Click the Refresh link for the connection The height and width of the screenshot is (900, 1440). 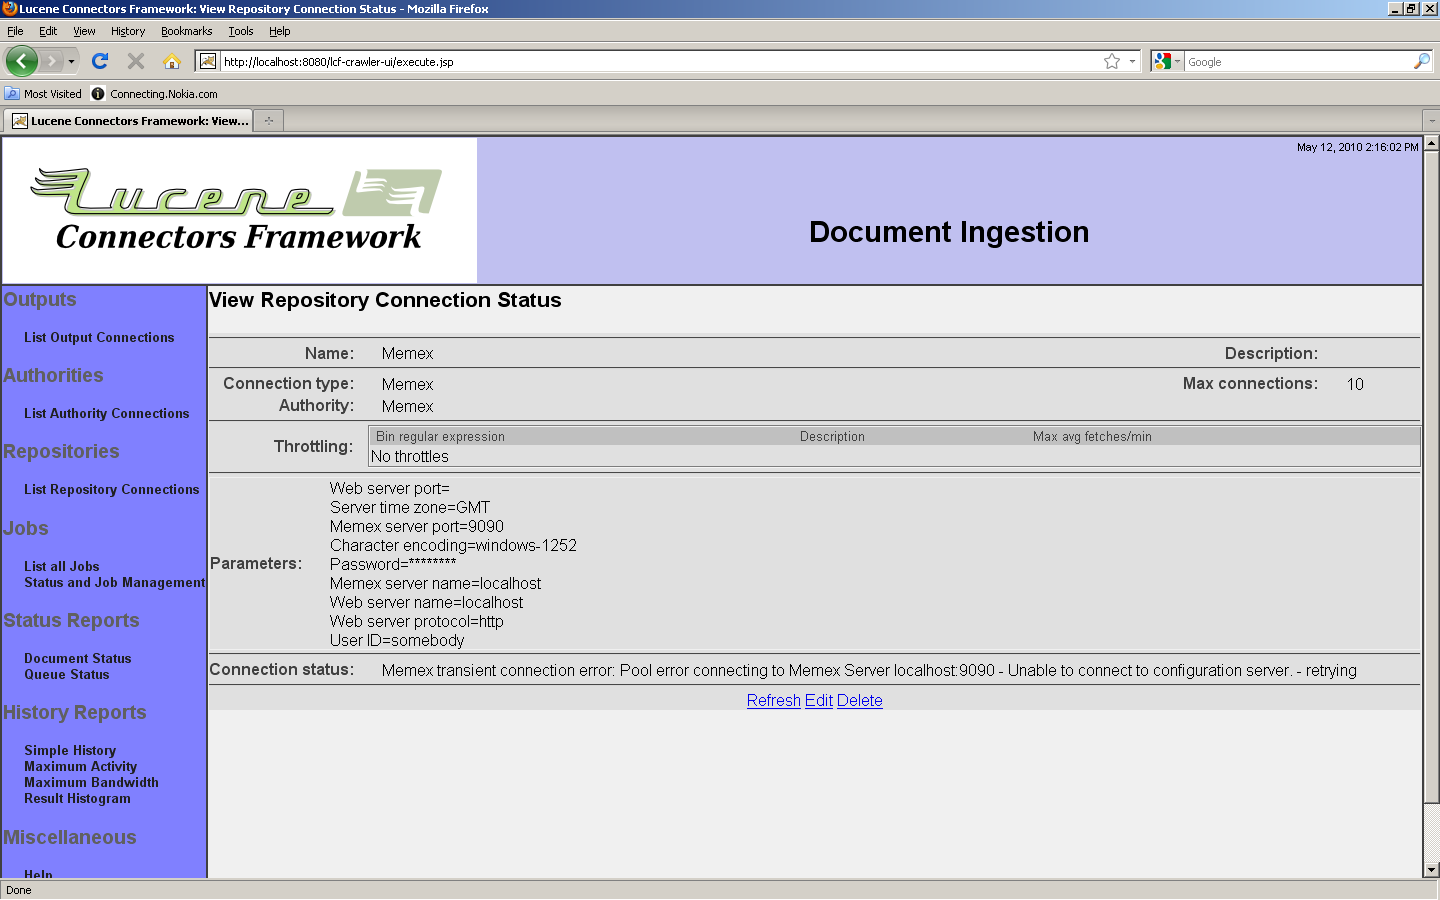pyautogui.click(x=773, y=701)
